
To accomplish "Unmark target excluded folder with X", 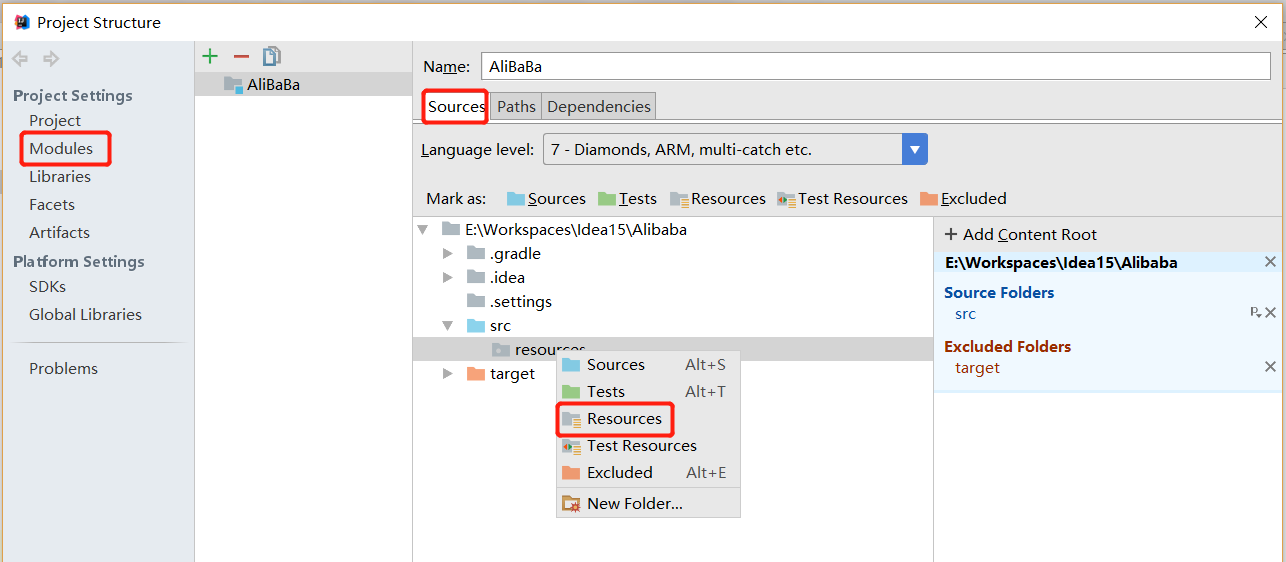I will 1270,367.
